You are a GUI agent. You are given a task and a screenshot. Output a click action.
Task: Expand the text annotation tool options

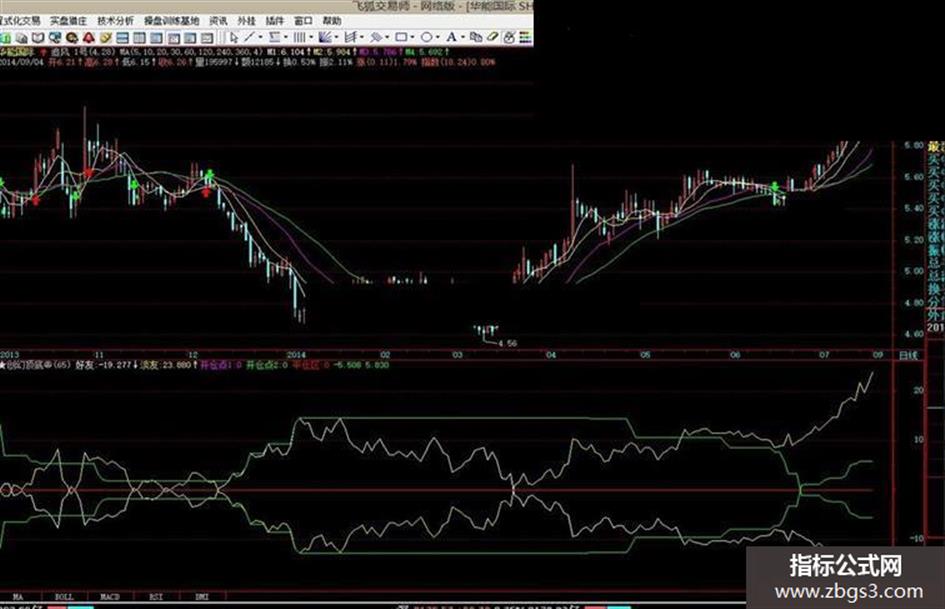pos(463,37)
